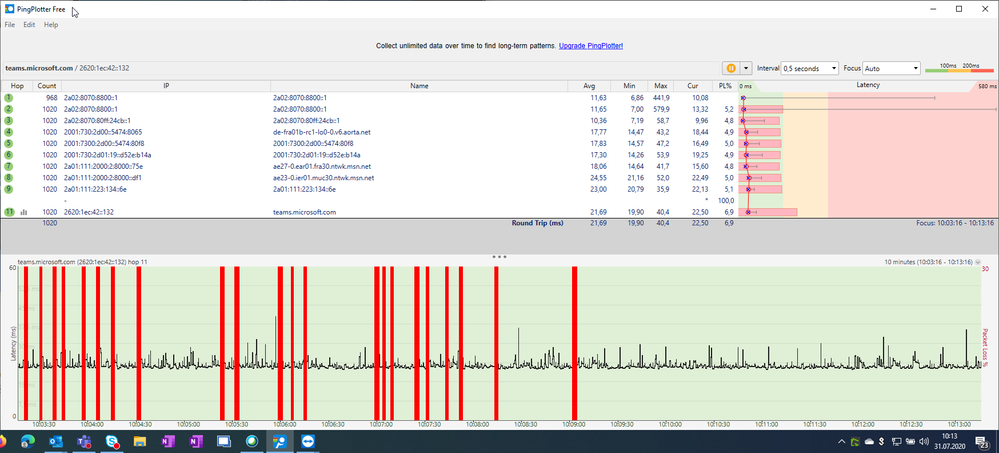Open the Edit menu
This screenshot has width=999, height=453.
click(29, 24)
